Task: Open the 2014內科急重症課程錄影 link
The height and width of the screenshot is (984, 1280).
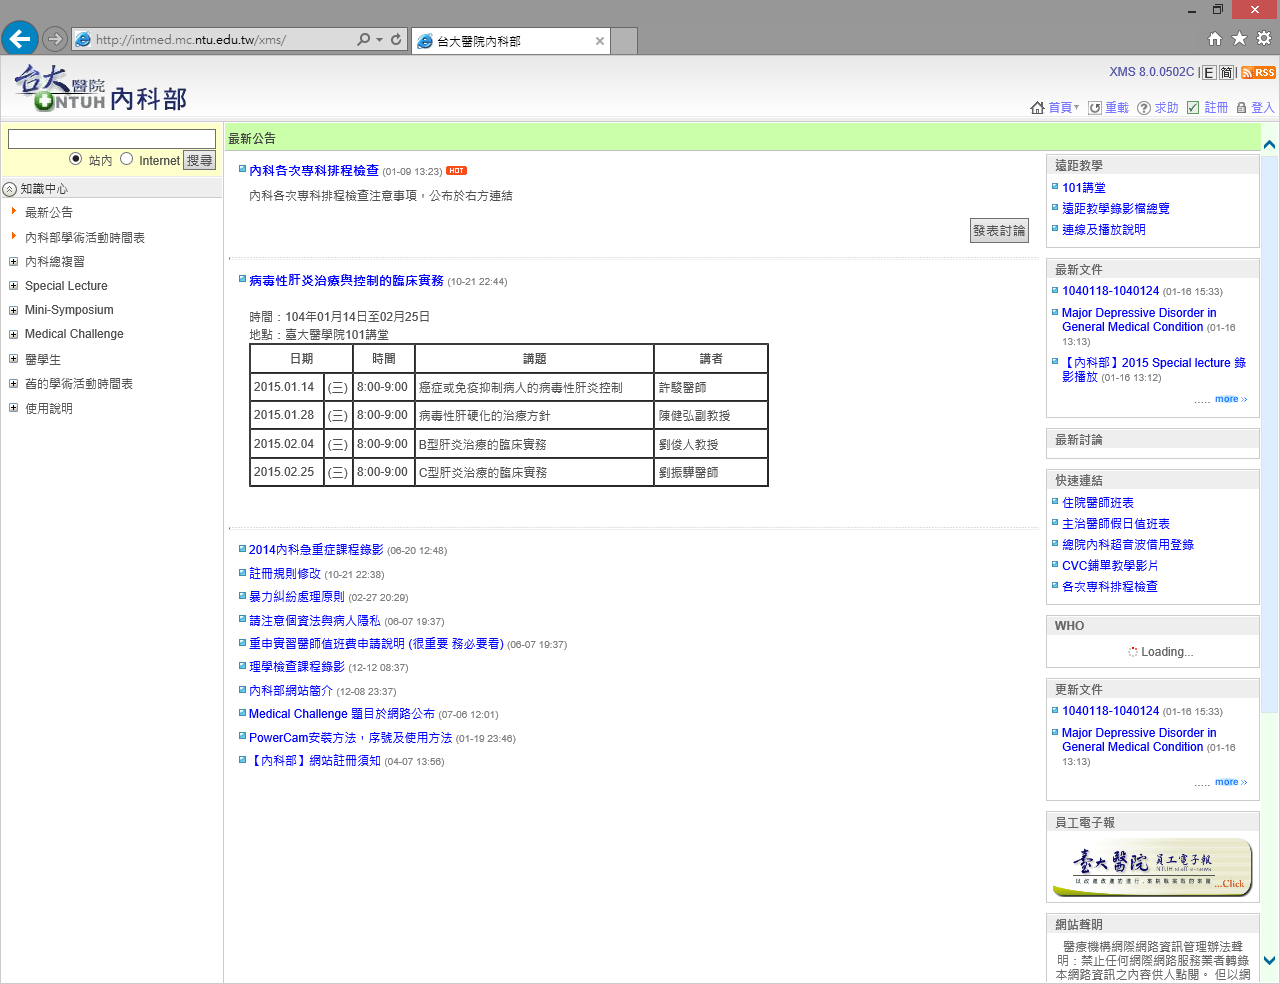Action: (x=316, y=550)
